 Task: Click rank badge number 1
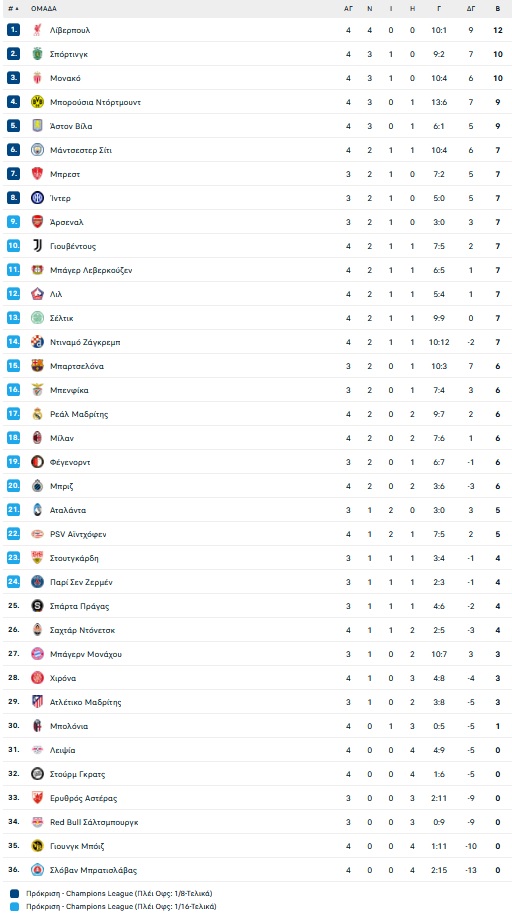point(13,30)
